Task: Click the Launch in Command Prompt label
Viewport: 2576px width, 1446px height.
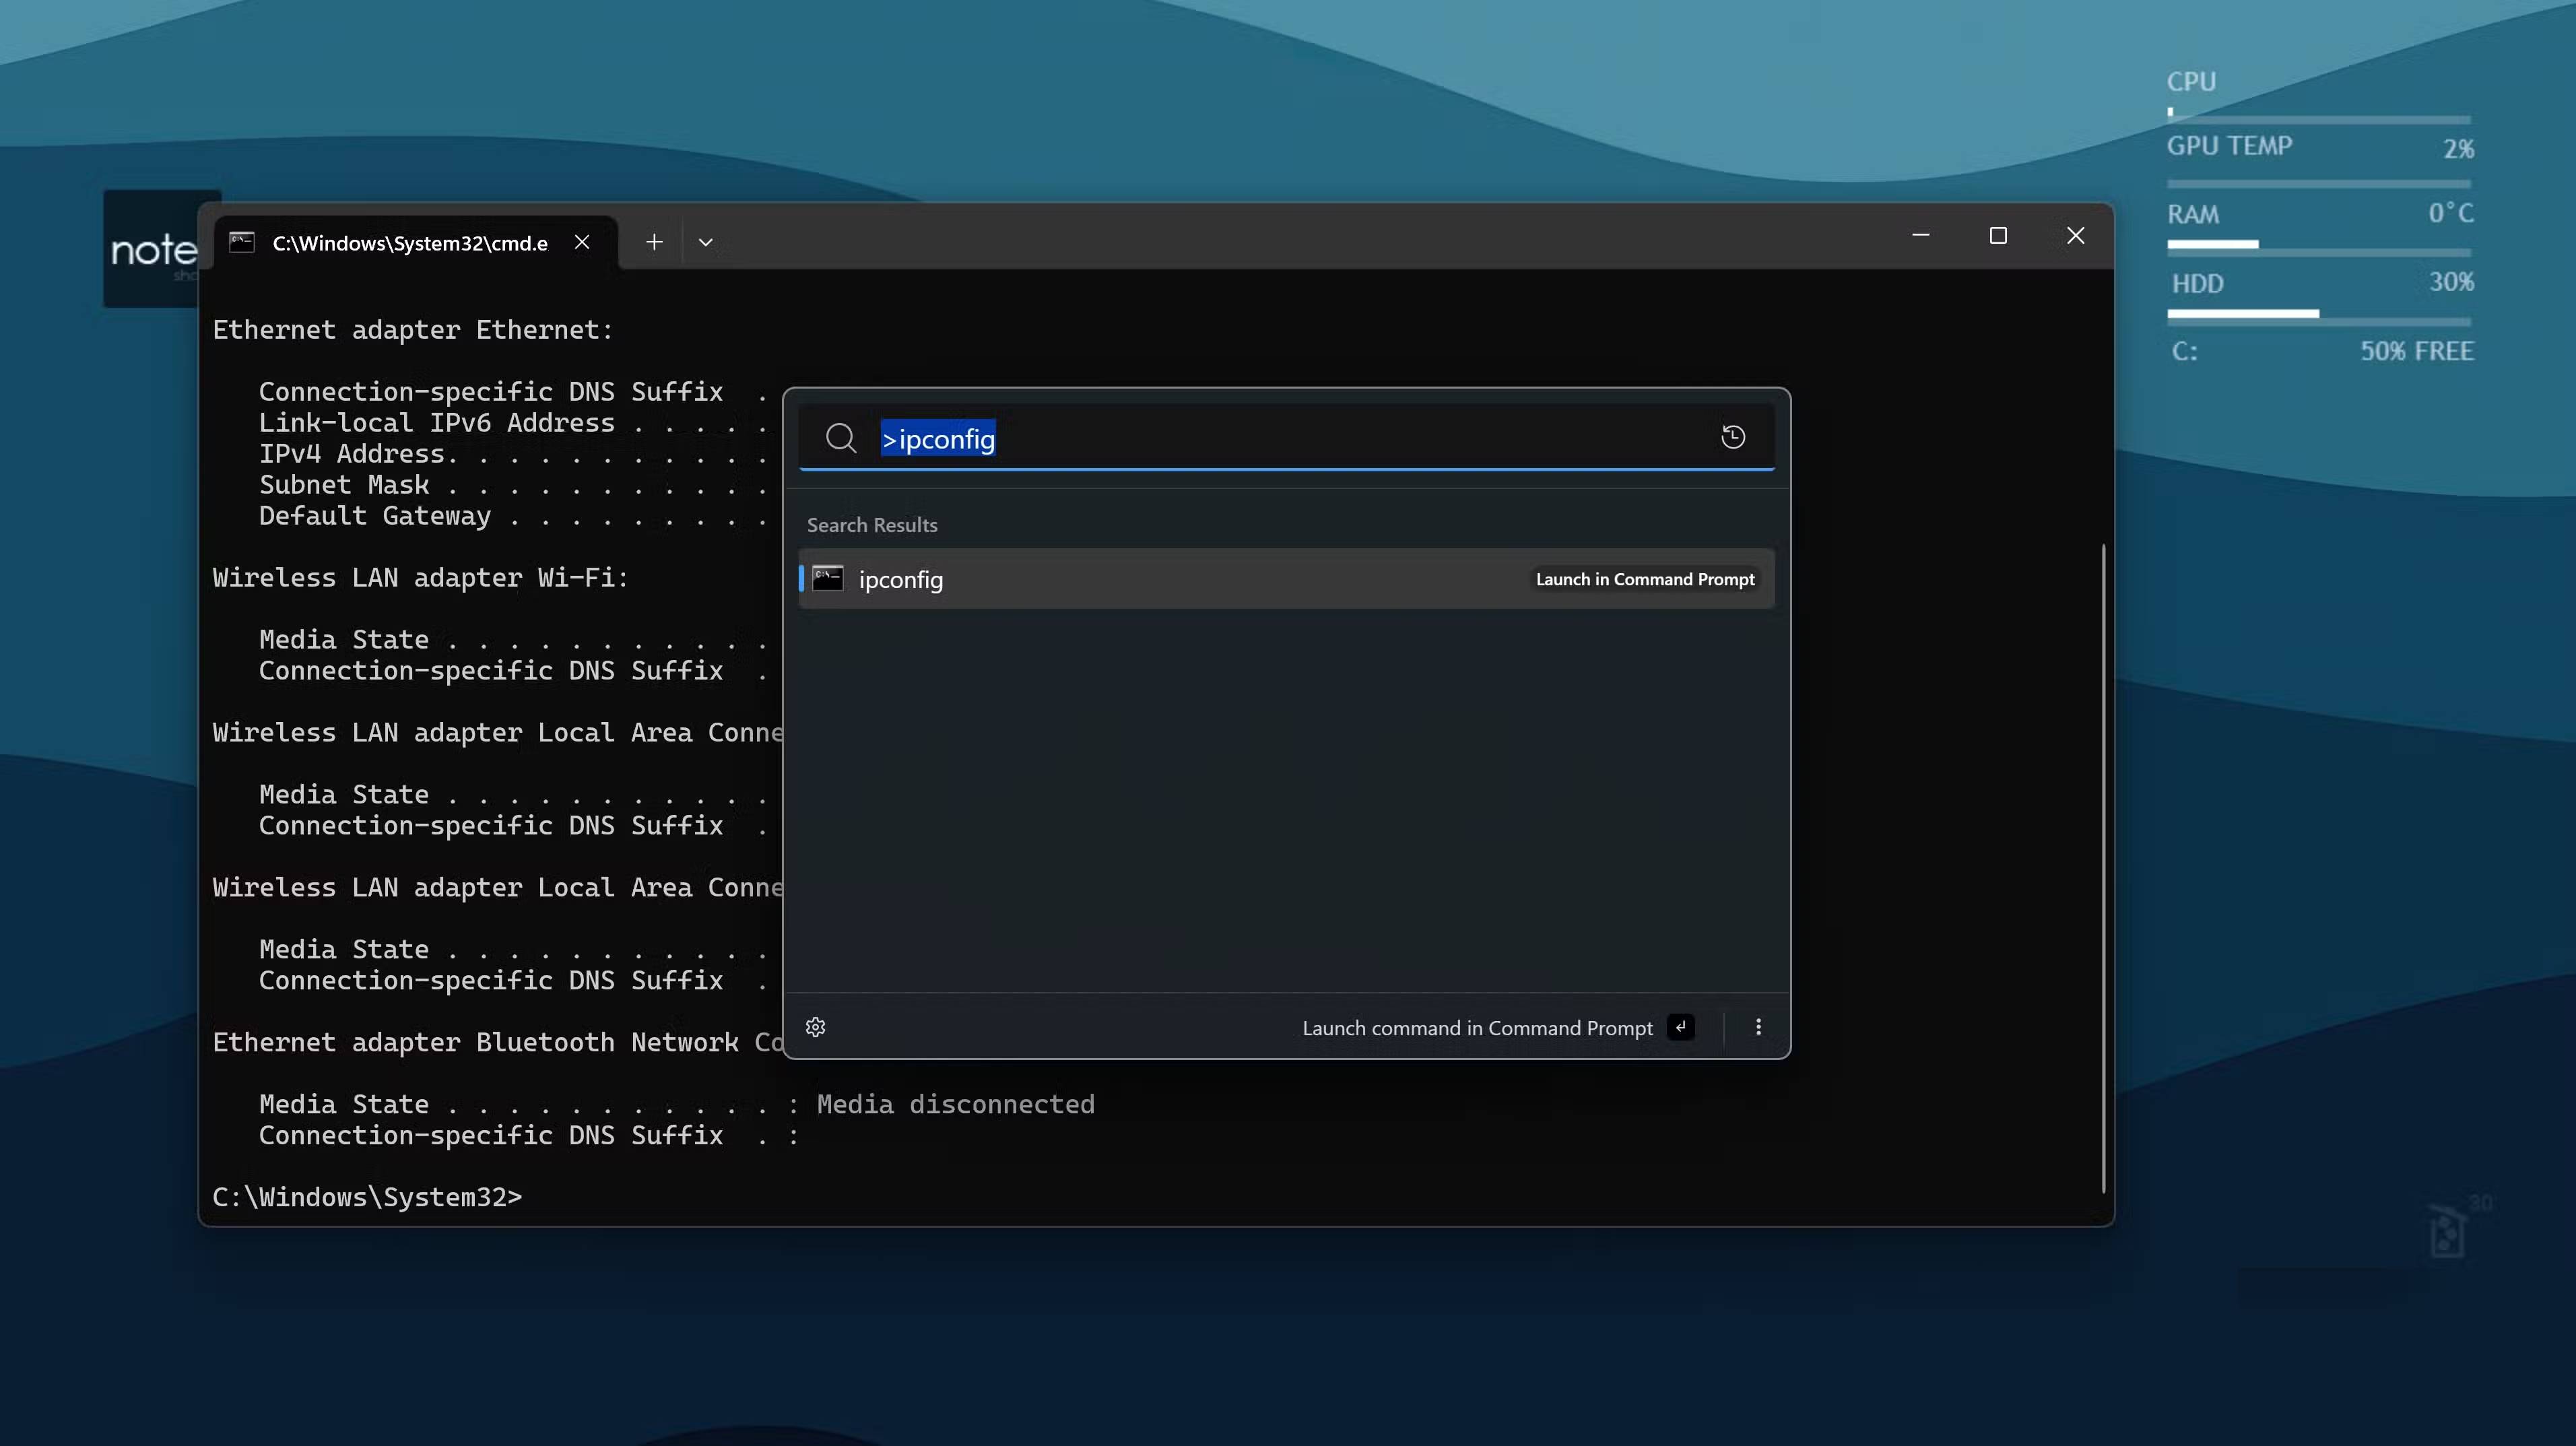Action: (1644, 579)
